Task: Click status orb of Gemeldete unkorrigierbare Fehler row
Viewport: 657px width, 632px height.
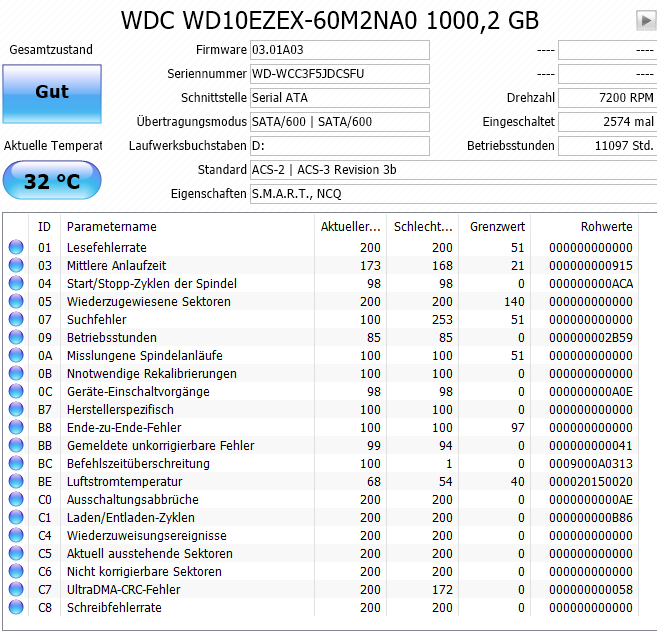Action: point(16,446)
